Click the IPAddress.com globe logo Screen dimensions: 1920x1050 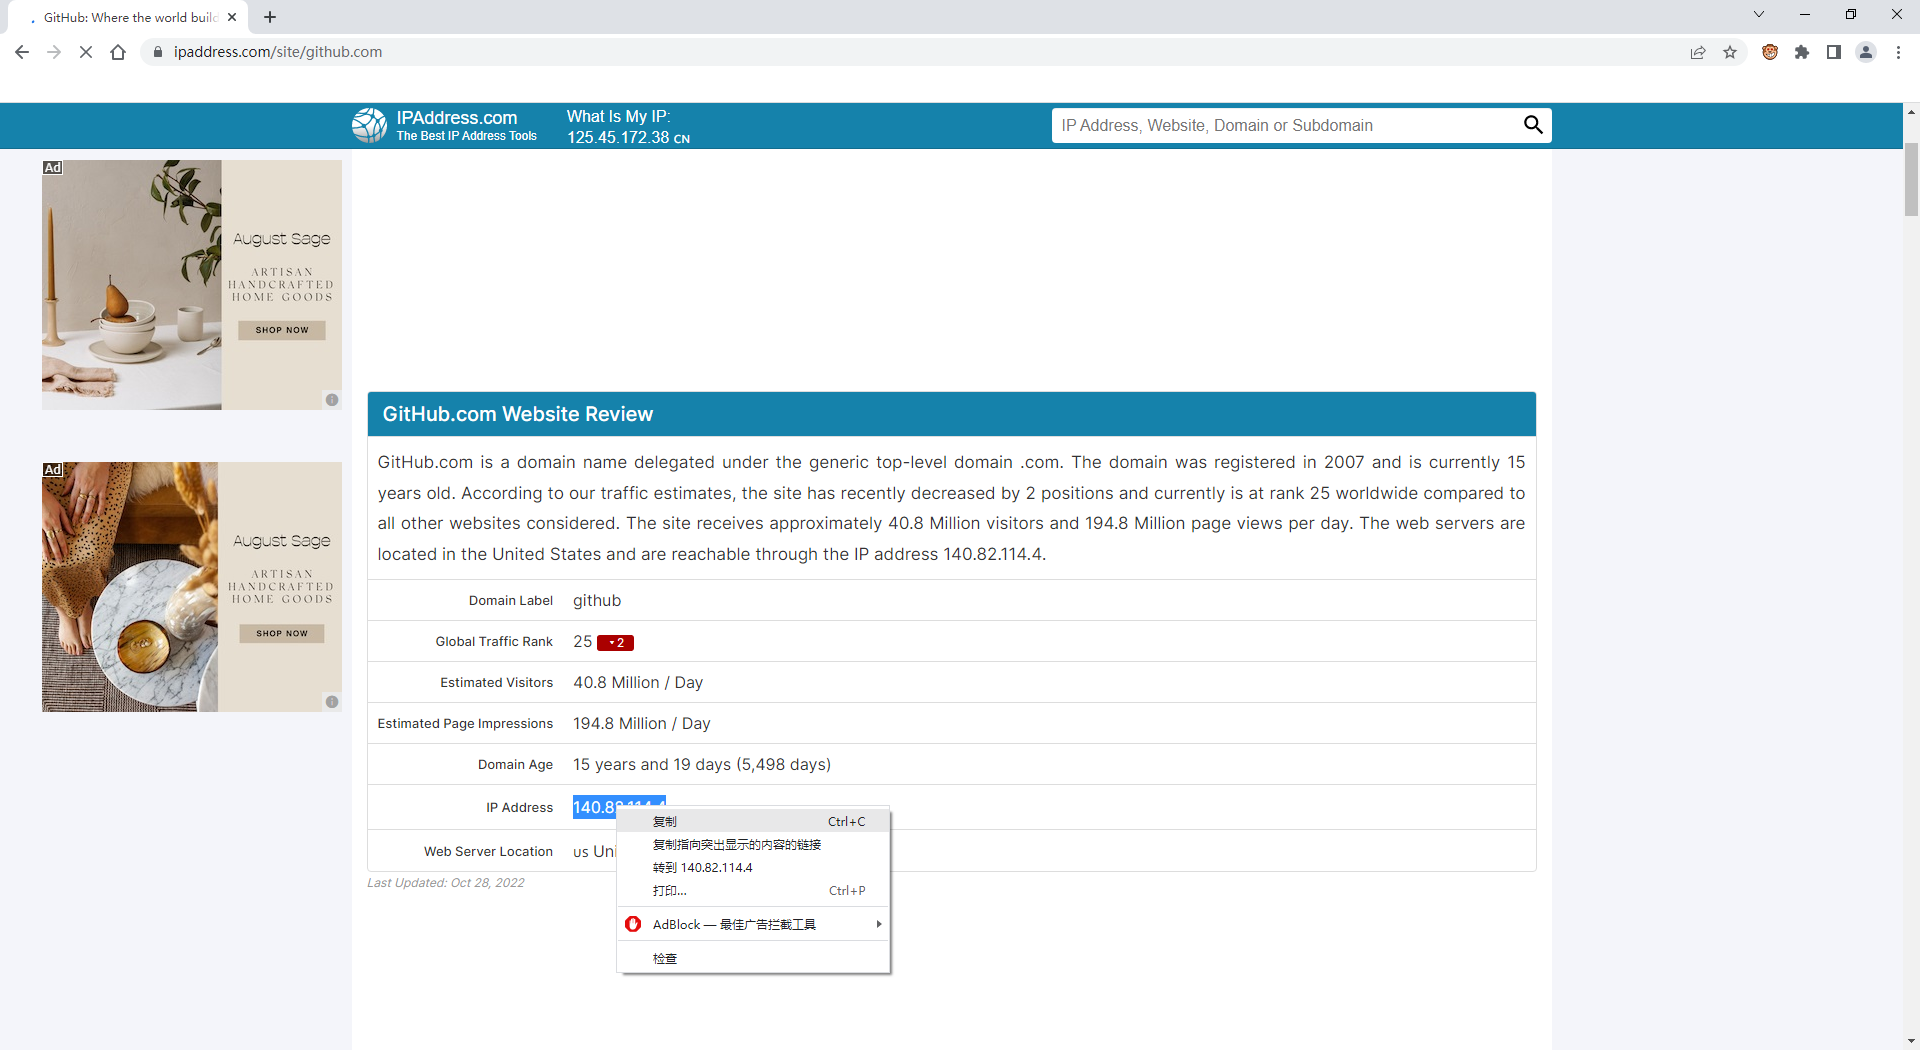(369, 125)
